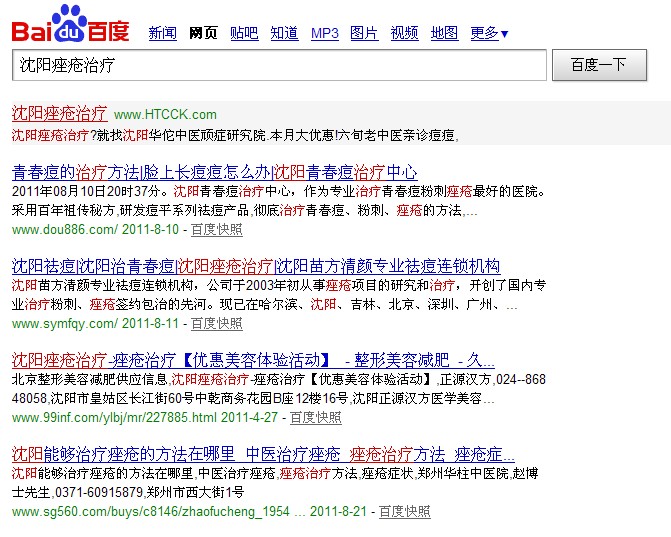Open the 沈阳祛痘 苗方清颜 result title
Viewport: 671px width, 537px height.
pyautogui.click(x=255, y=266)
